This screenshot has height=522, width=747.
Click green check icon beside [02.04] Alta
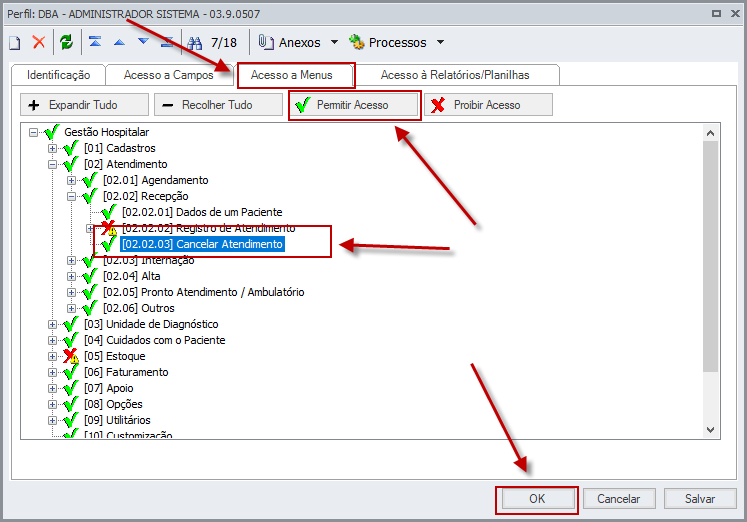[x=90, y=276]
